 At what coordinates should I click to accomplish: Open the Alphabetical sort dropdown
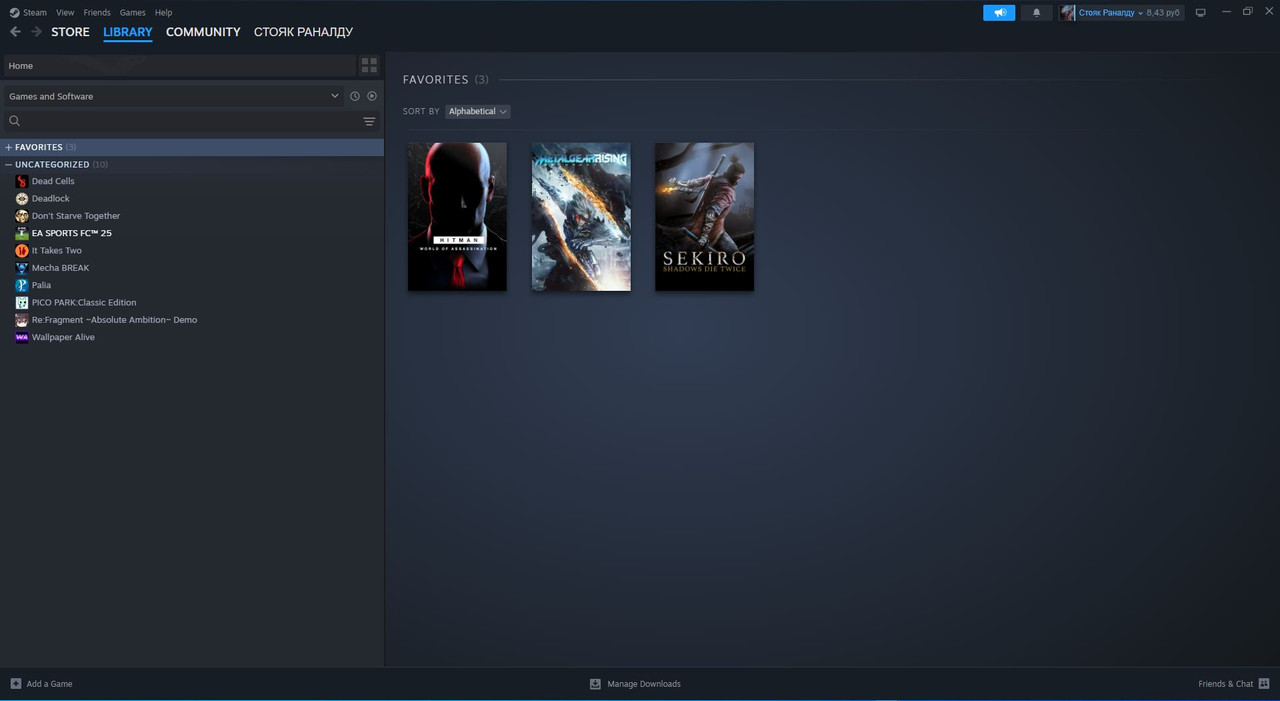point(477,111)
